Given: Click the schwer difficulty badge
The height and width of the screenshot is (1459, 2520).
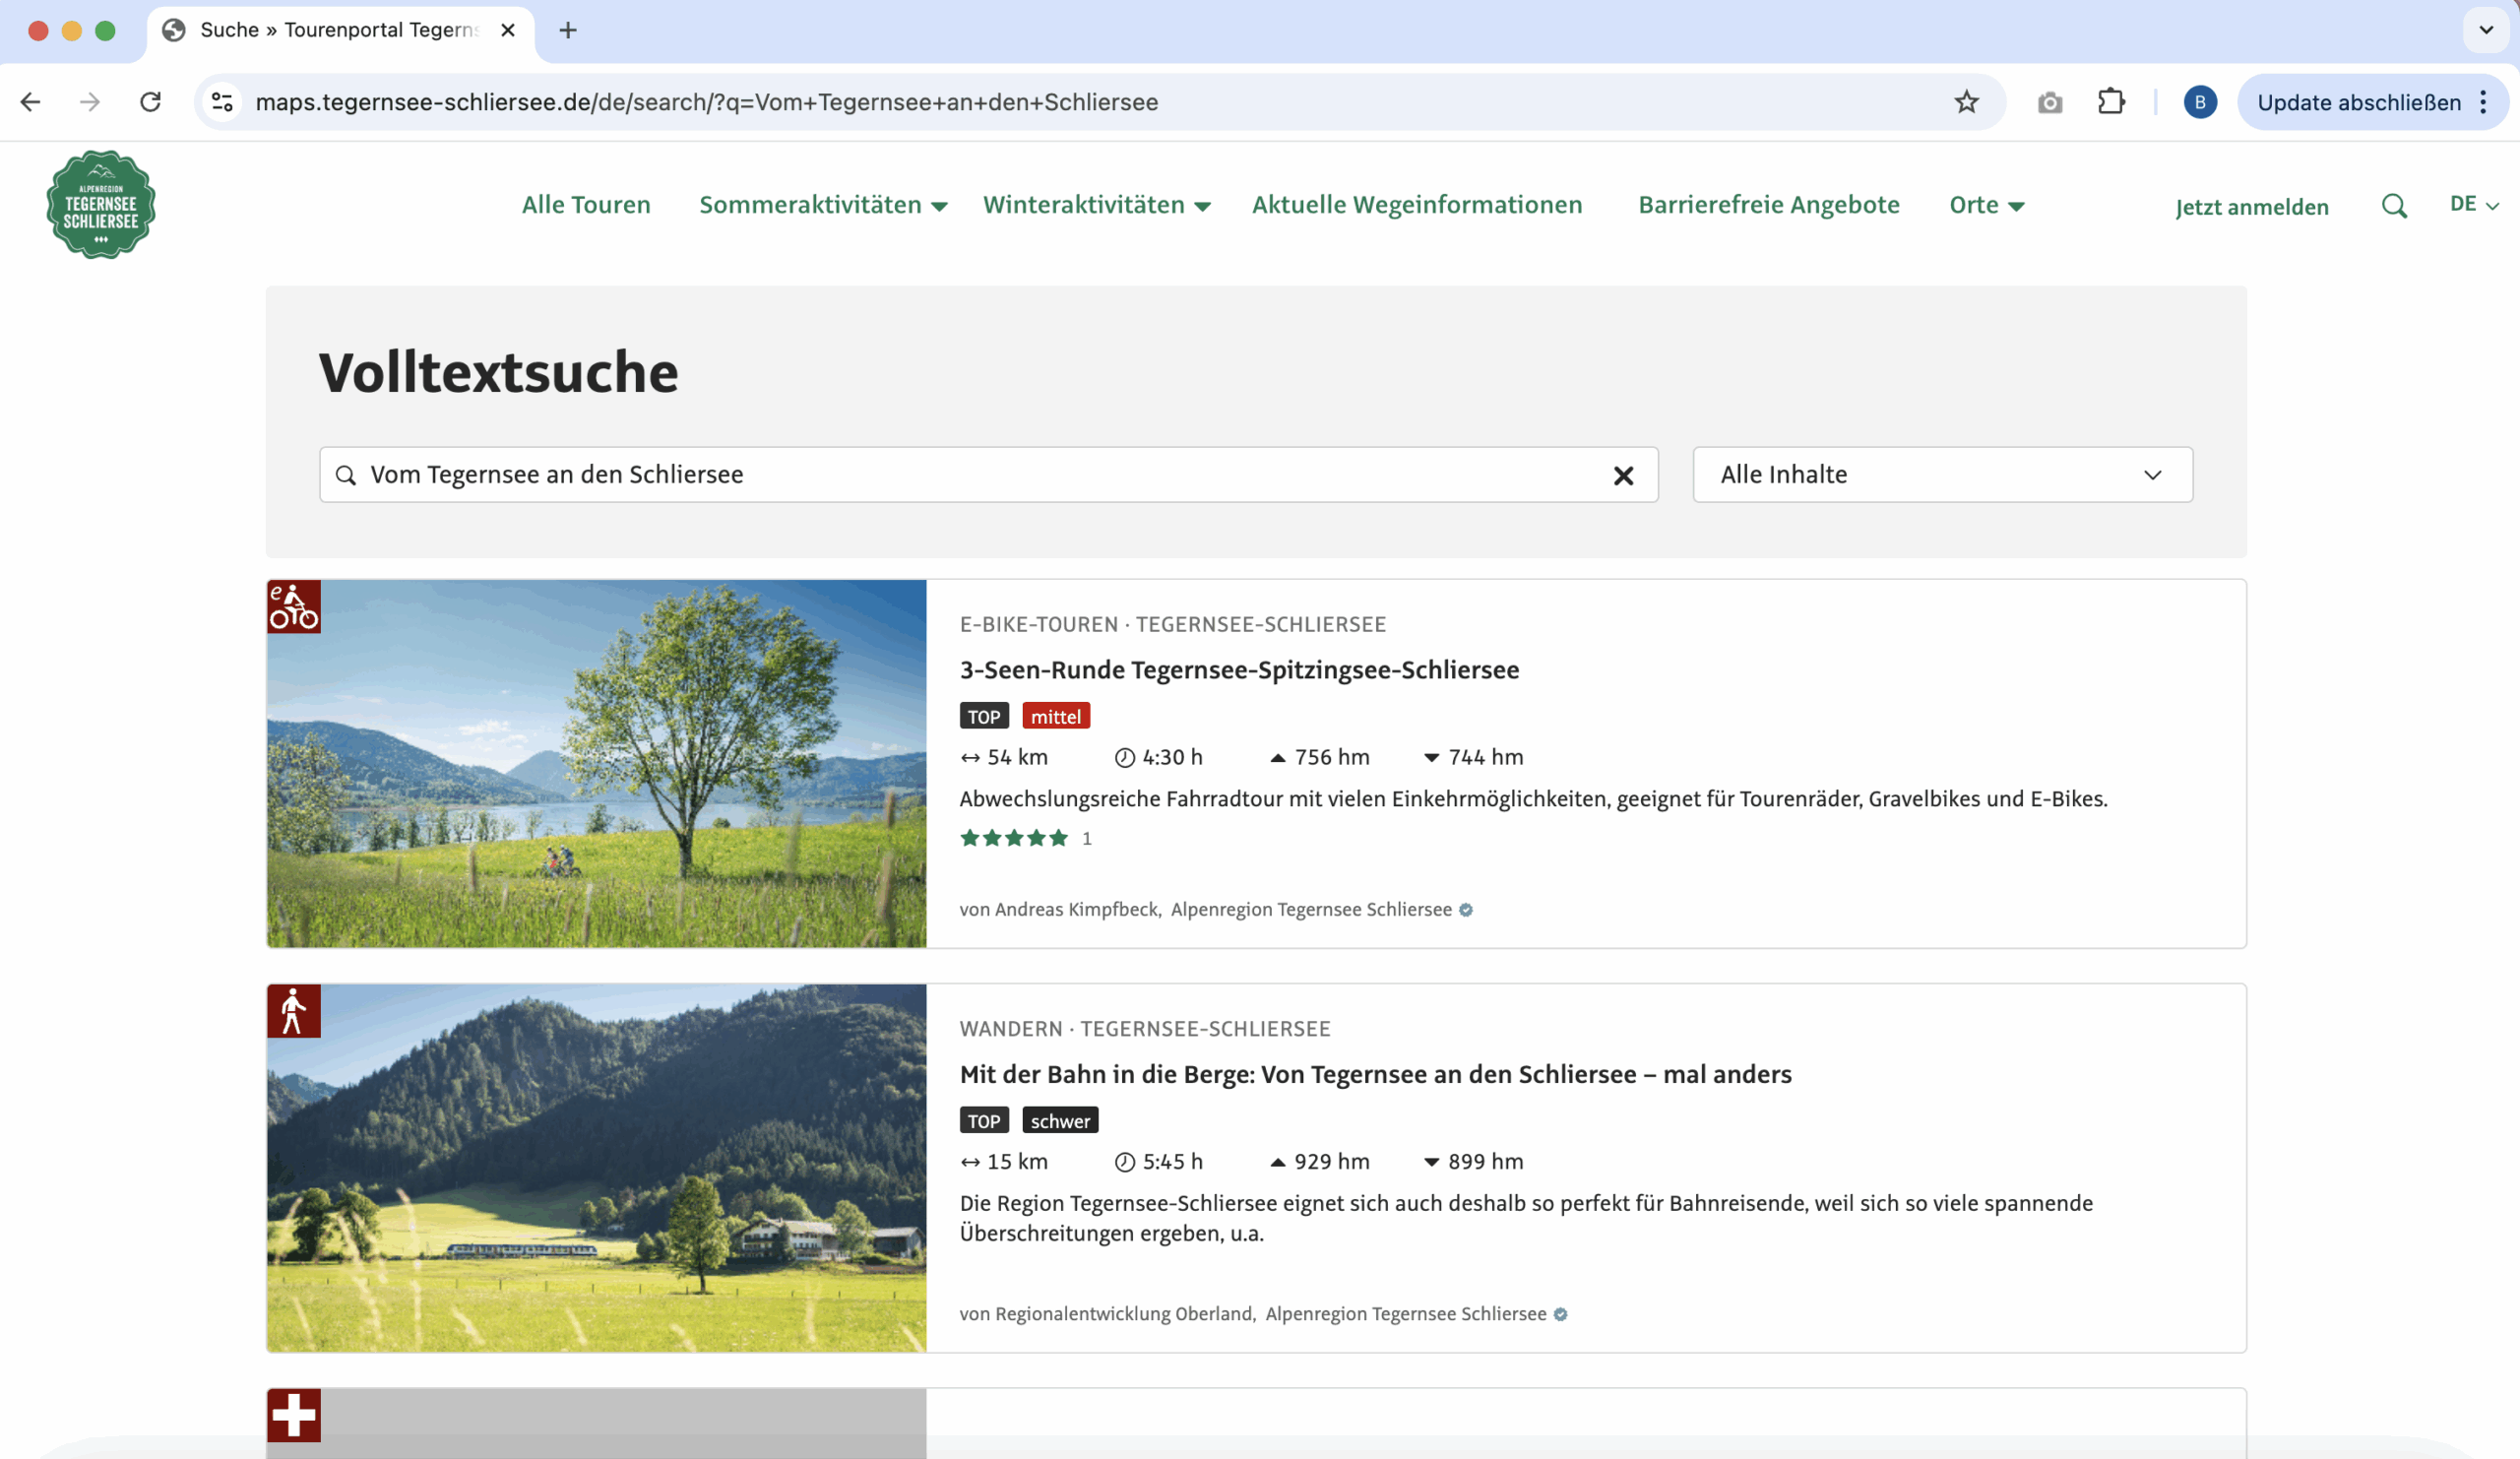Looking at the screenshot, I should [1060, 1120].
